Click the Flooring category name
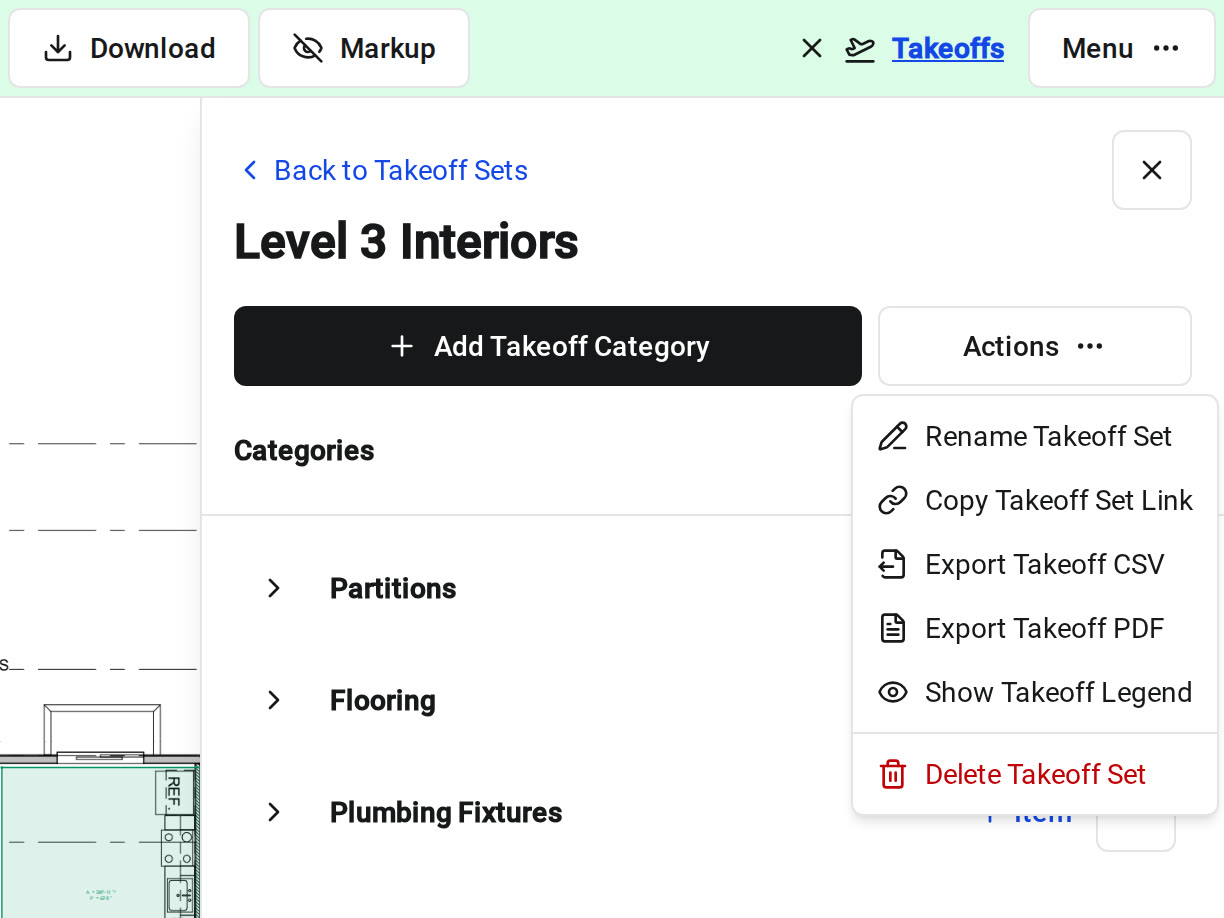This screenshot has width=1224, height=918. click(x=383, y=700)
